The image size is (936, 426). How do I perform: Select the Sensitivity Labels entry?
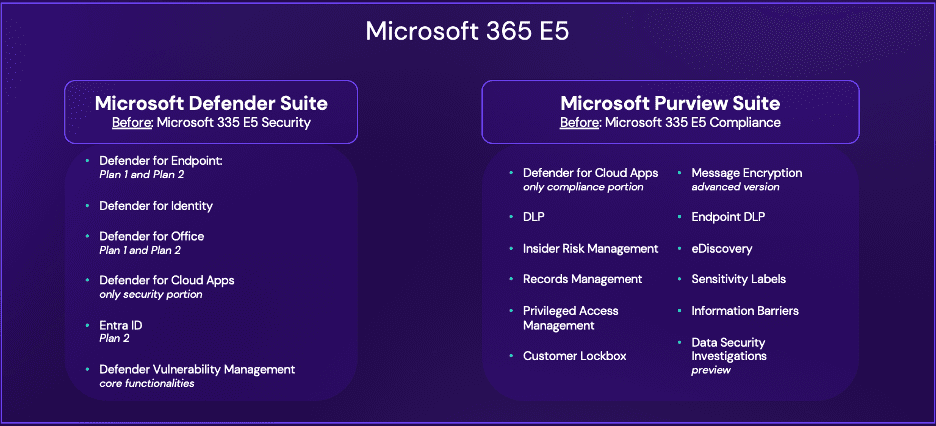click(738, 279)
